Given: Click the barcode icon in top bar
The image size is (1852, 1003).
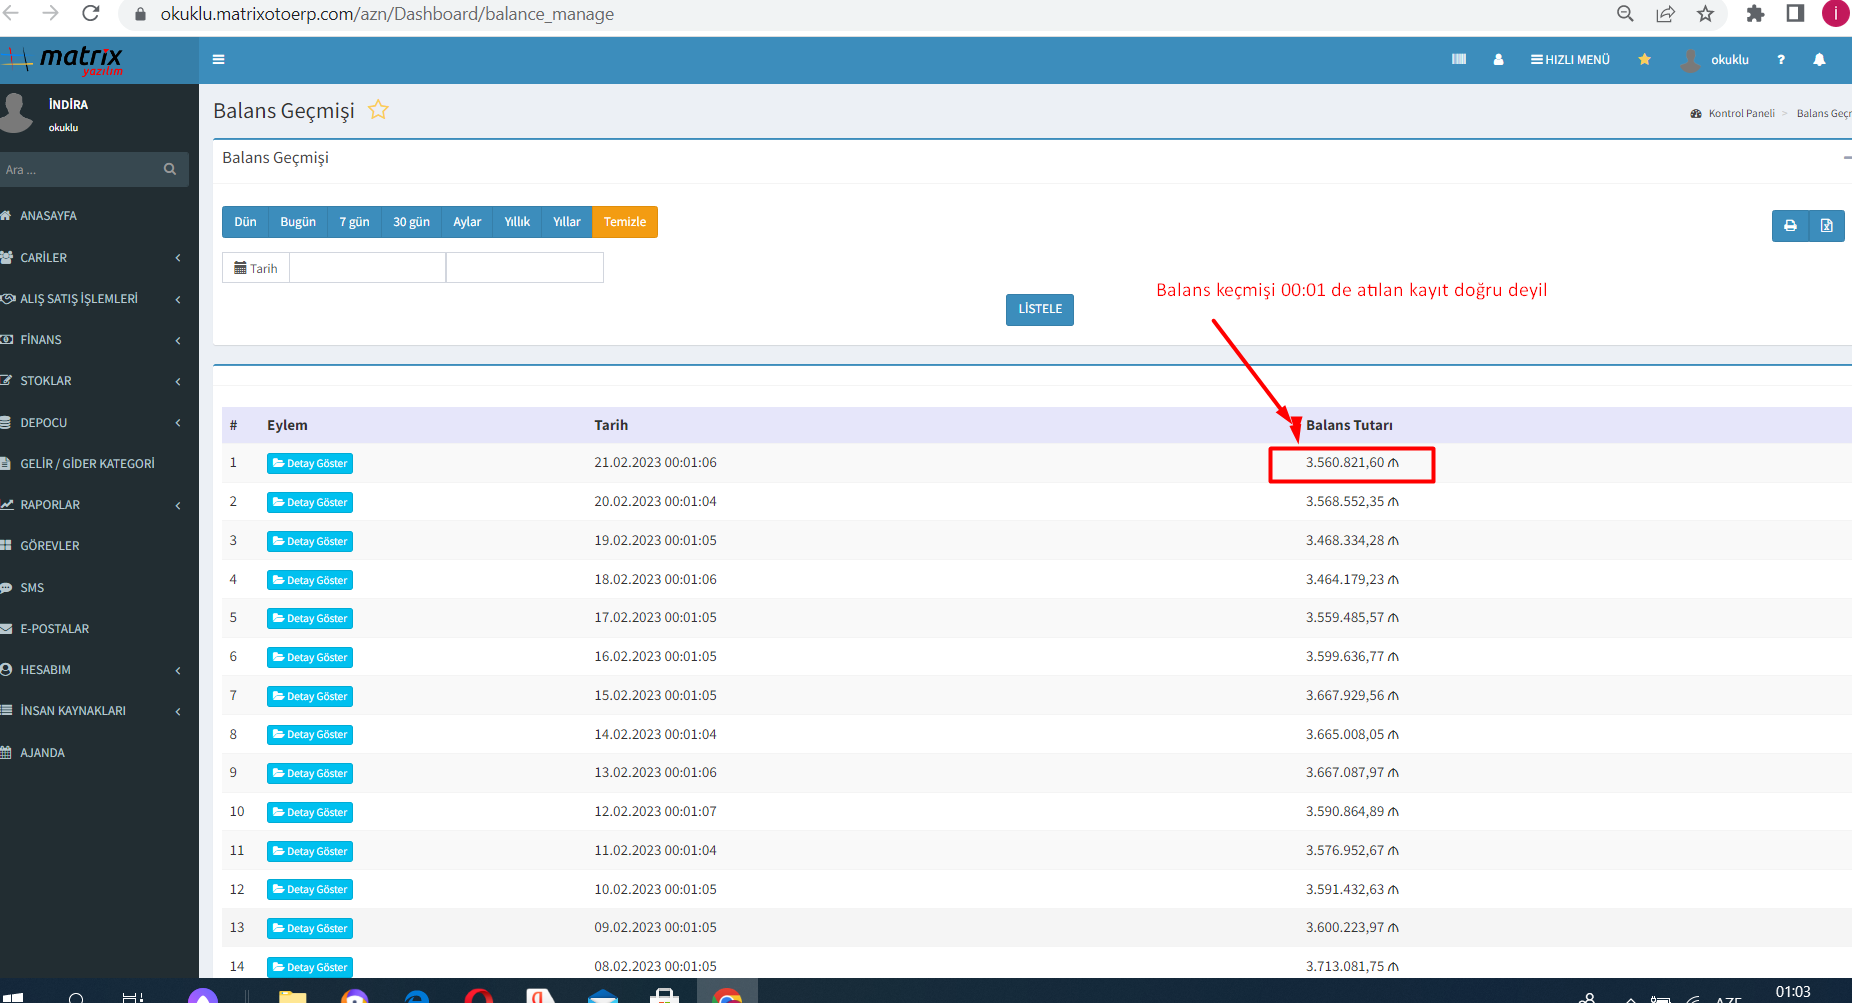Looking at the screenshot, I should click(1459, 60).
